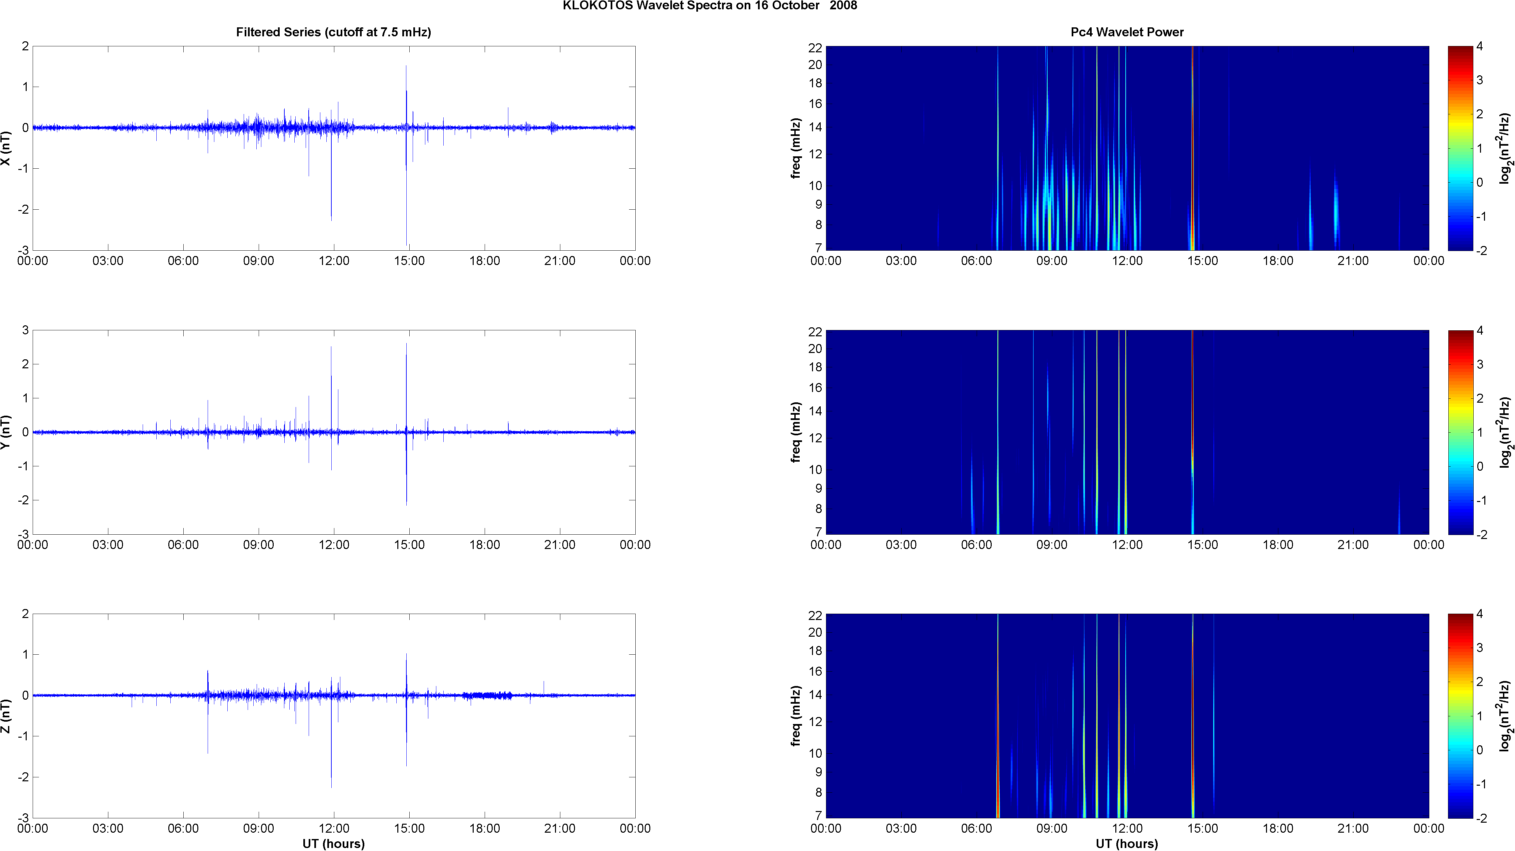Select the middle spectrogram's colorbar

[x=1460, y=432]
